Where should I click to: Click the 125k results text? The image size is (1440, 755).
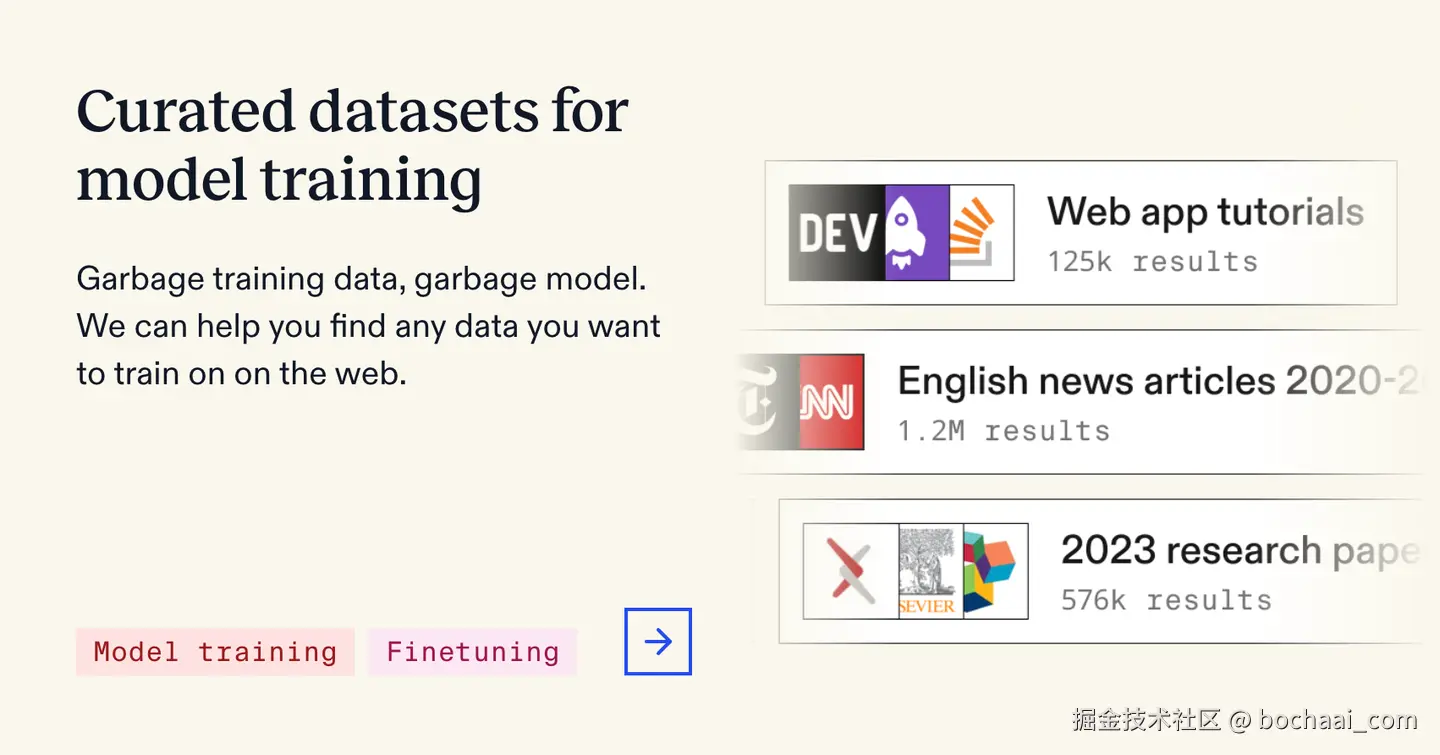click(x=1152, y=262)
